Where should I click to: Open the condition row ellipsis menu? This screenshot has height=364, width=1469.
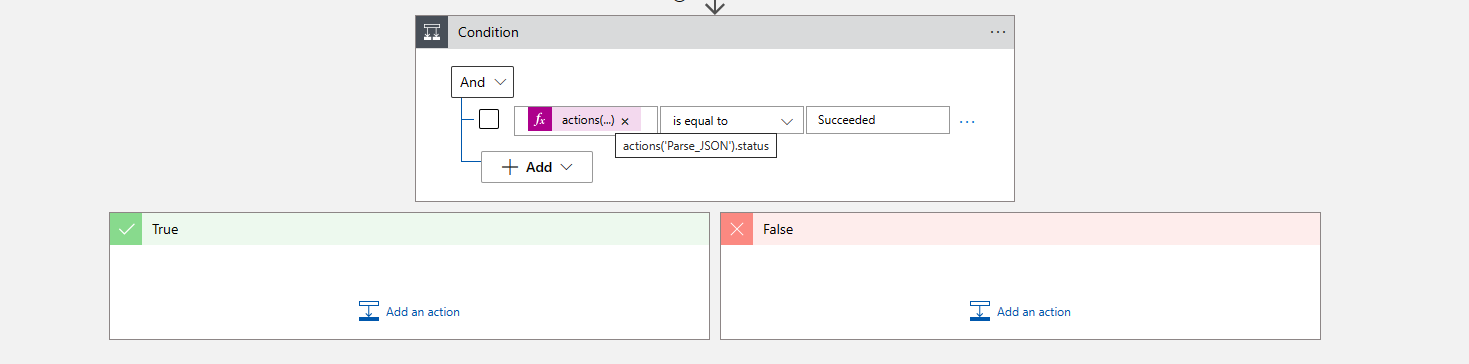click(967, 121)
